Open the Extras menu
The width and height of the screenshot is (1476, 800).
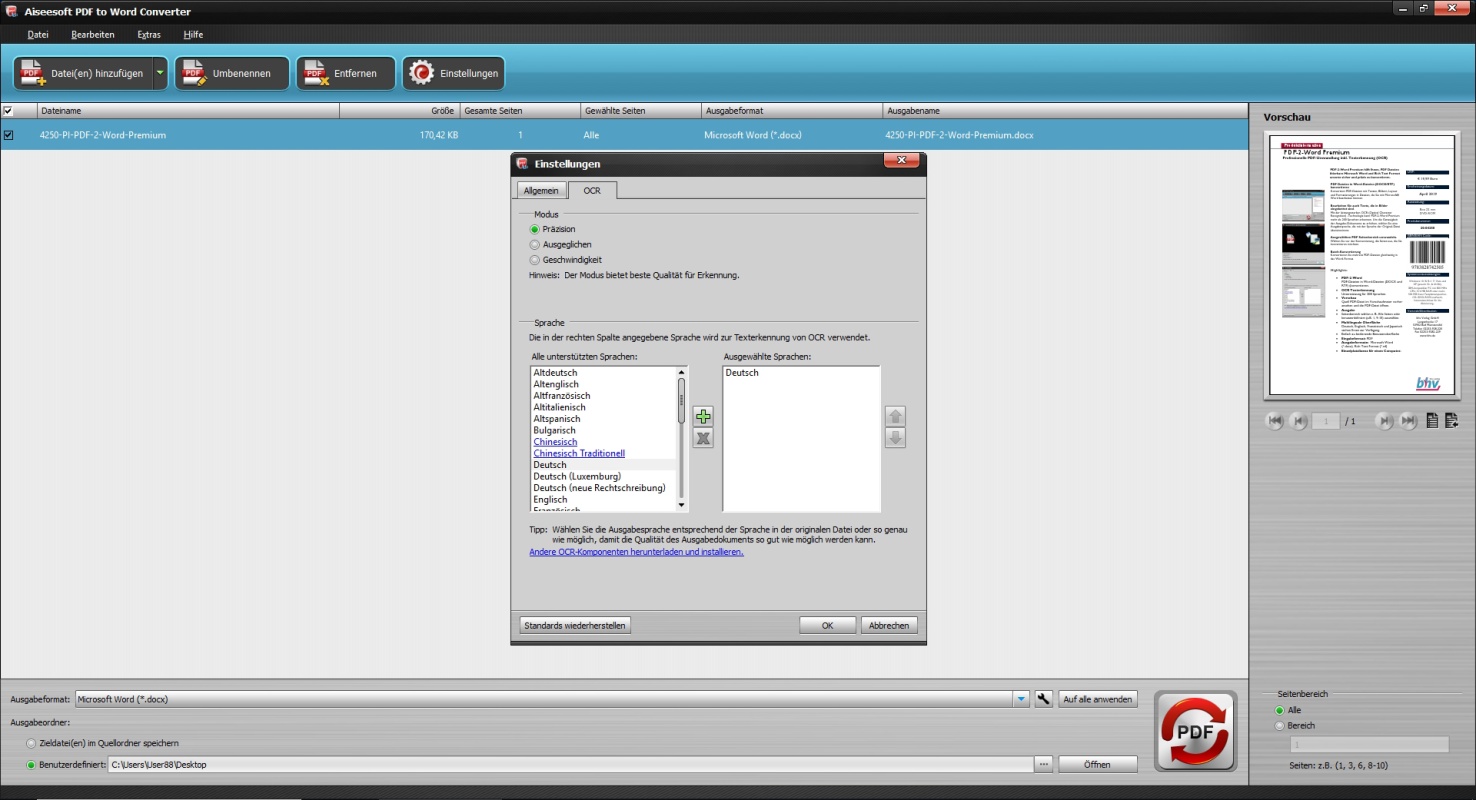pos(149,34)
